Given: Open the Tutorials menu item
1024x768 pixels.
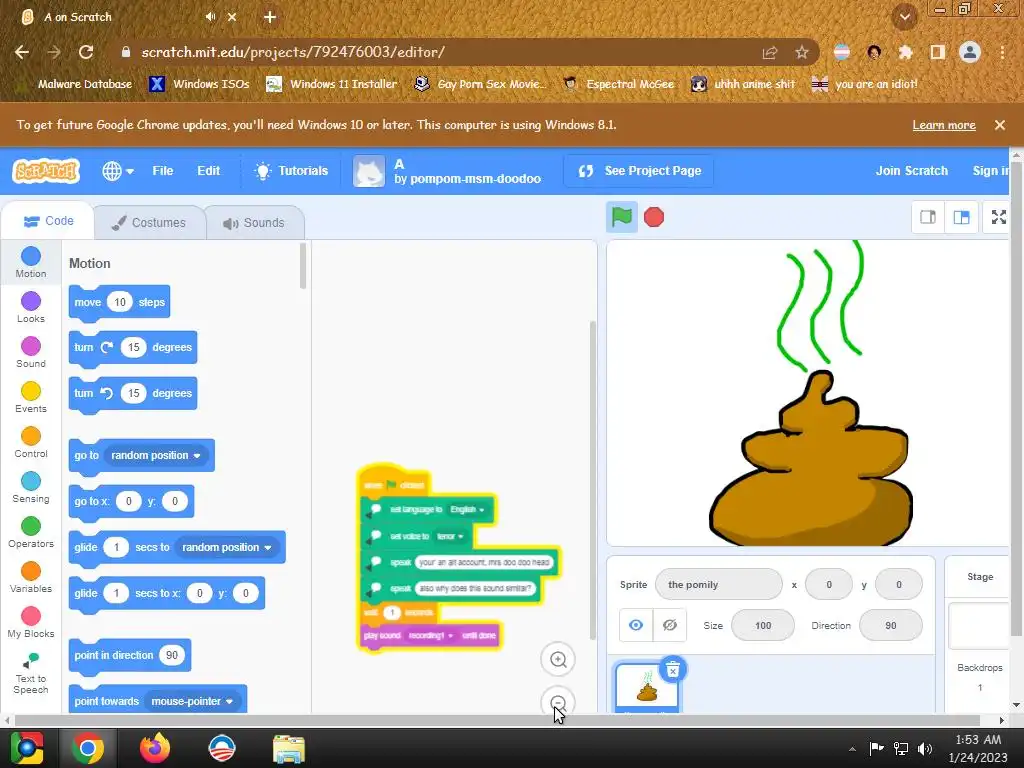Looking at the screenshot, I should 291,171.
